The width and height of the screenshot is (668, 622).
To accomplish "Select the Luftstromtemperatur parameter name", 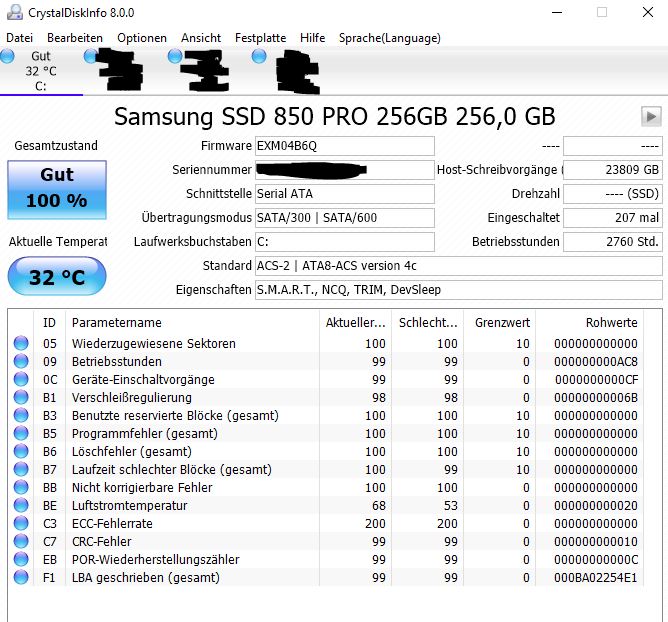I will tap(130, 506).
